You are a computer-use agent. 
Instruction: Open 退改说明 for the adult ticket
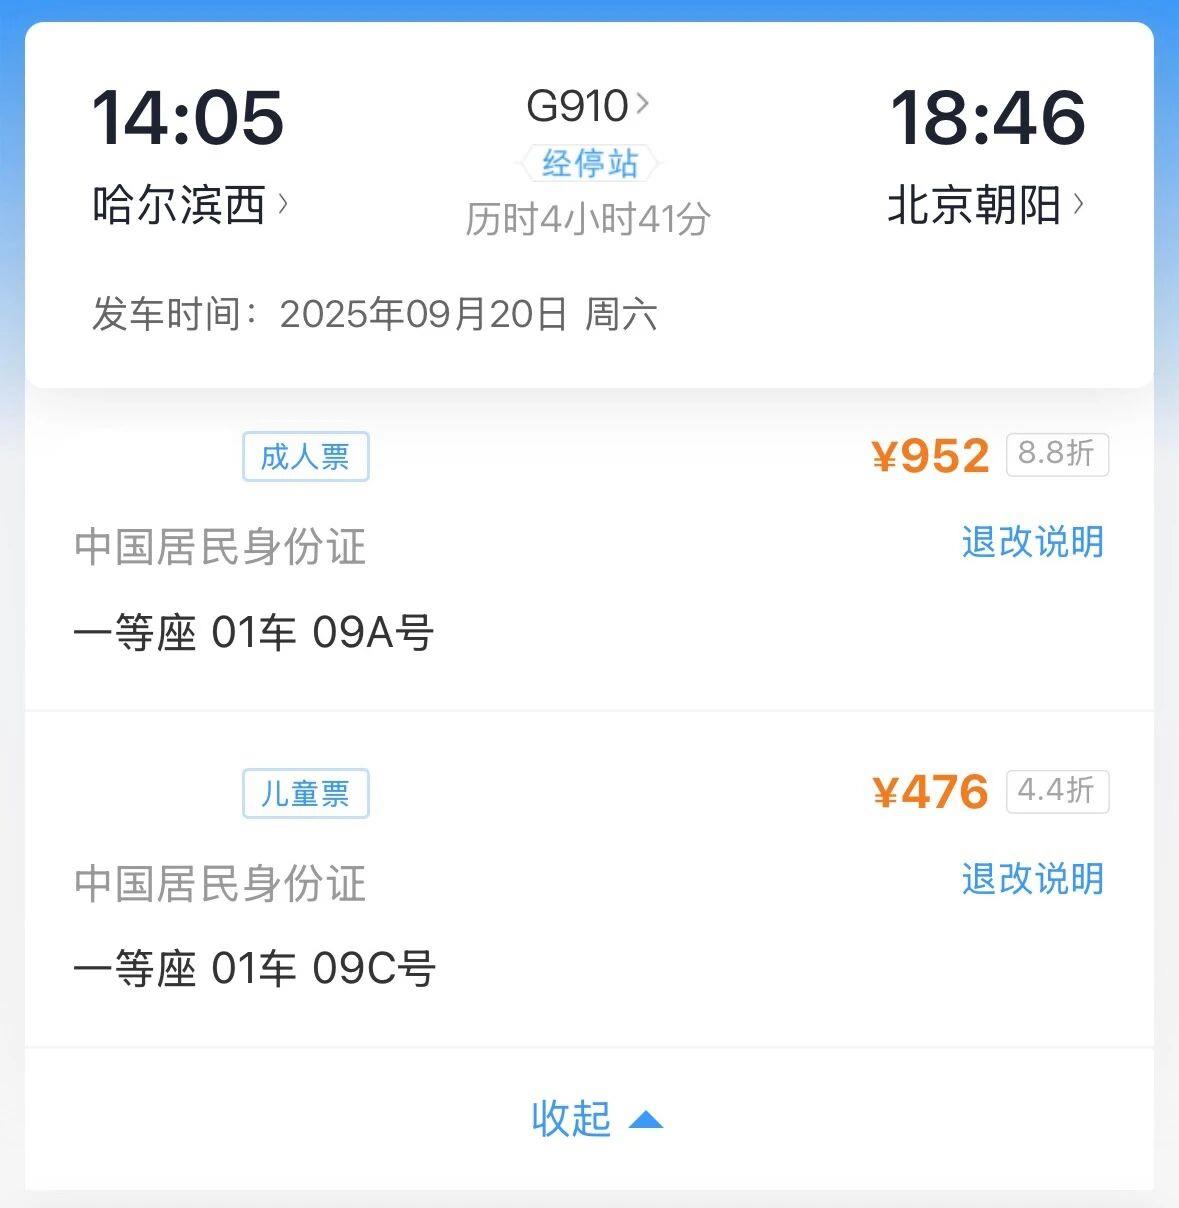click(x=1032, y=542)
